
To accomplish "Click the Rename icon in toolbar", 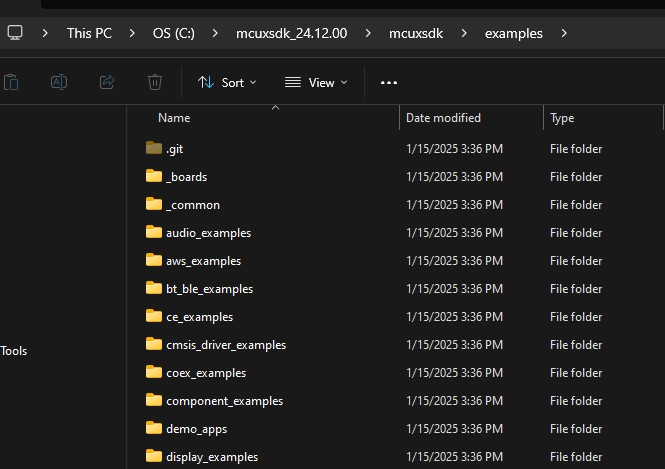I will click(59, 82).
